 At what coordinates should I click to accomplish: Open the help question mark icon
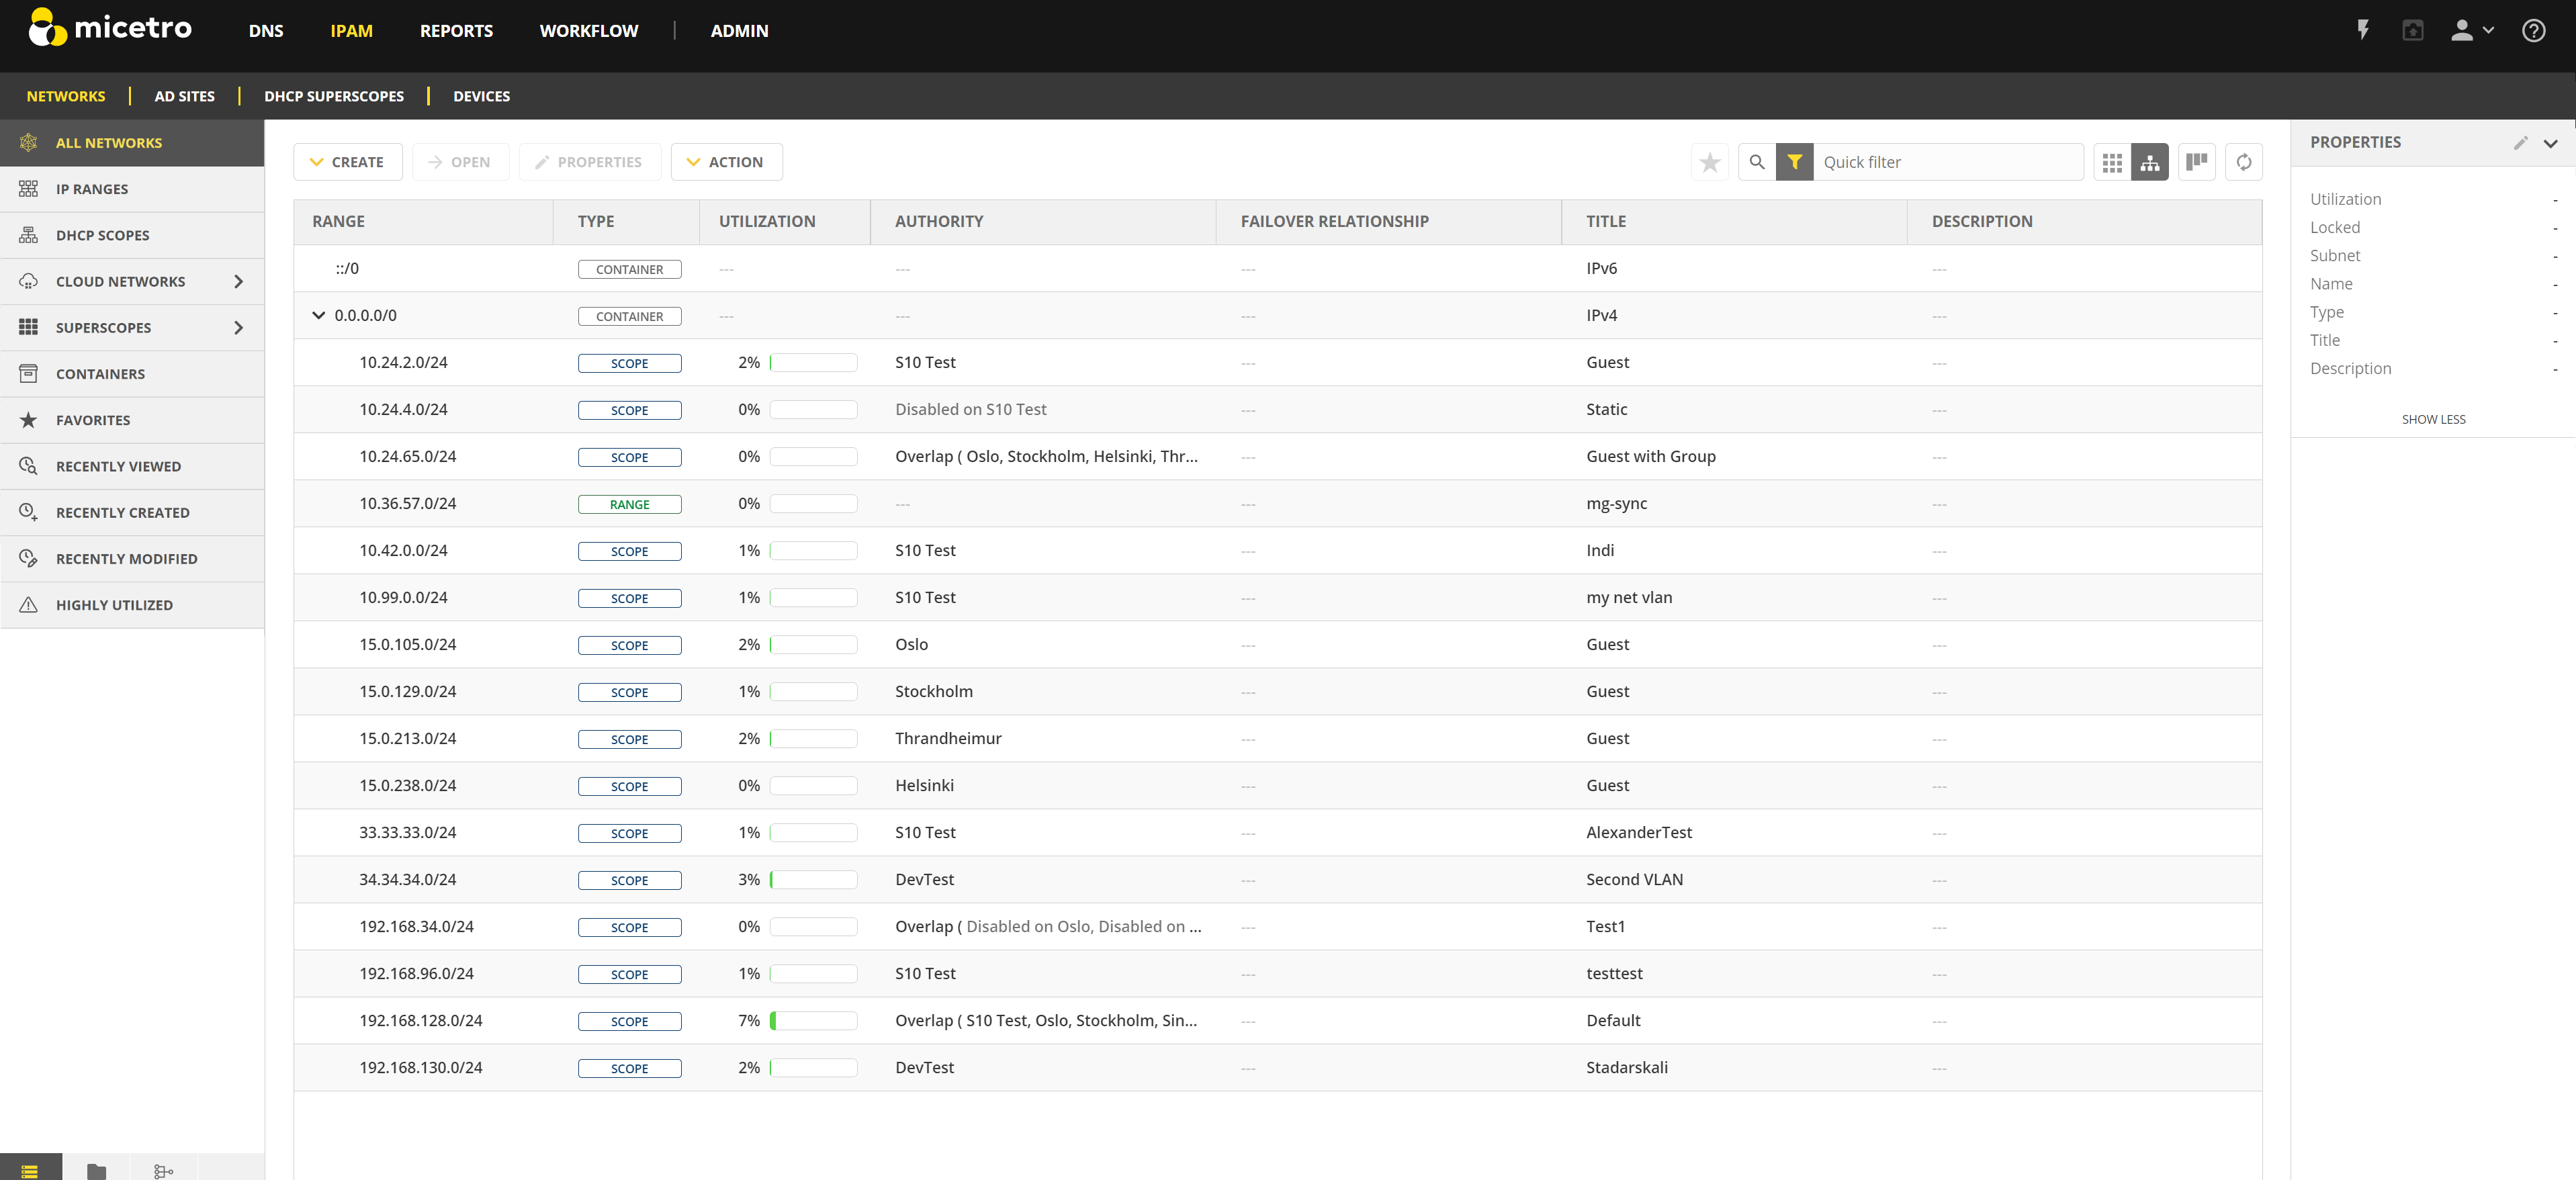click(2533, 30)
